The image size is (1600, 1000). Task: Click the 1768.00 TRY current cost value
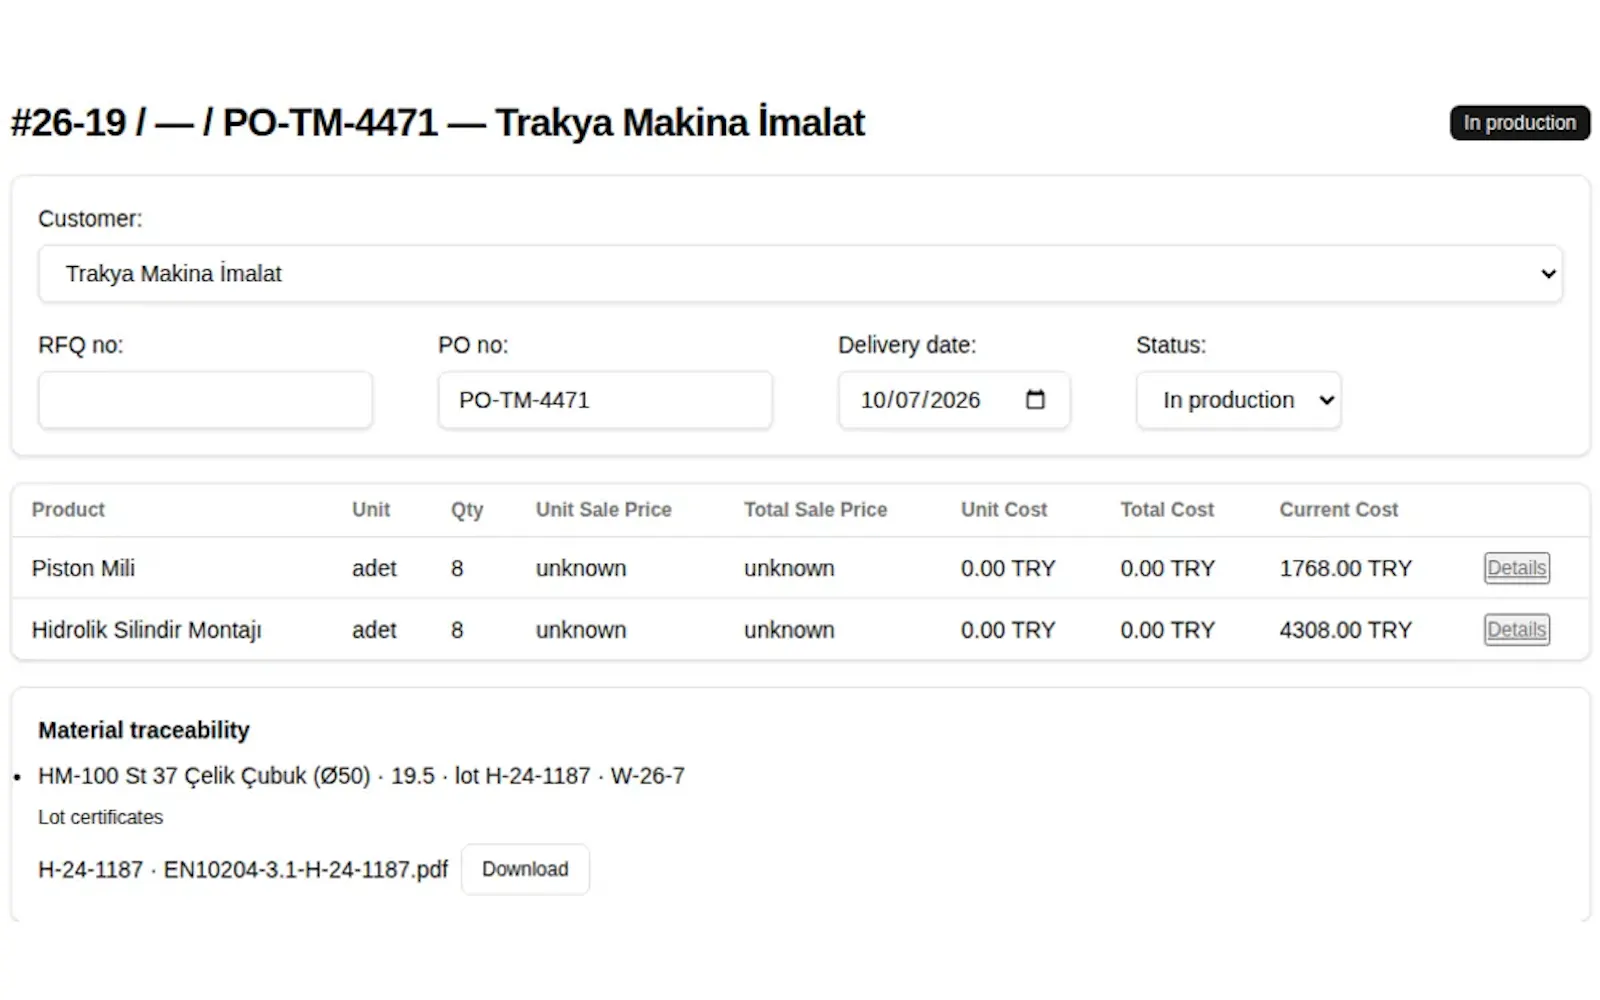pos(1345,568)
